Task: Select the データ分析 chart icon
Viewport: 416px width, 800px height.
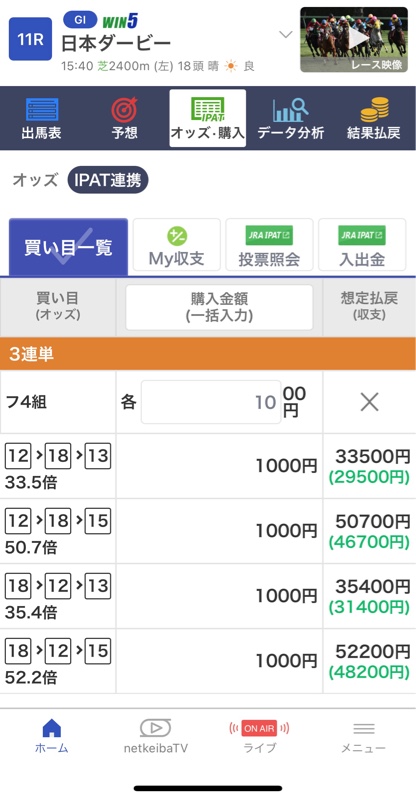Action: coord(290,110)
